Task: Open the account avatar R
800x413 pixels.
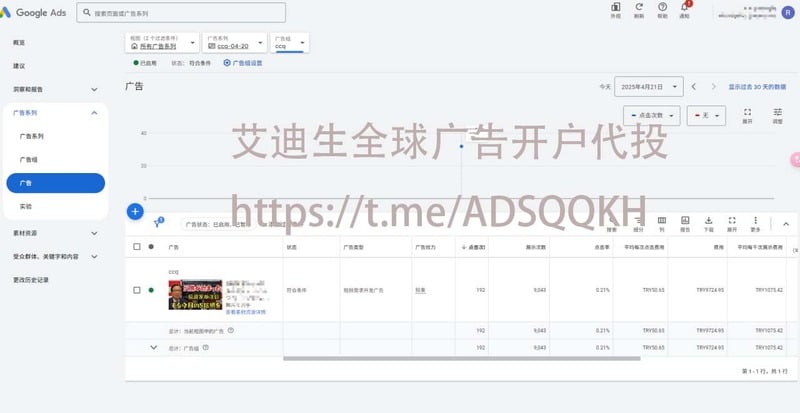Action: 788,12
